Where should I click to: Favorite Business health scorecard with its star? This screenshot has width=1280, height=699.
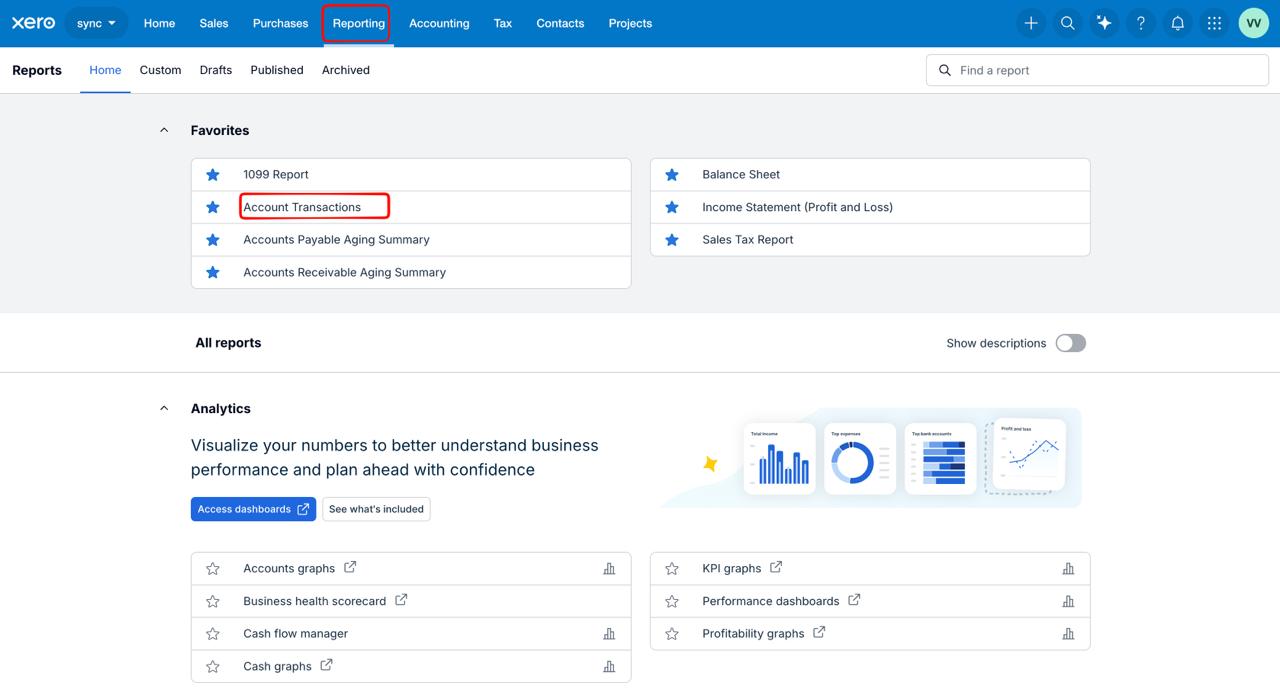coord(213,601)
